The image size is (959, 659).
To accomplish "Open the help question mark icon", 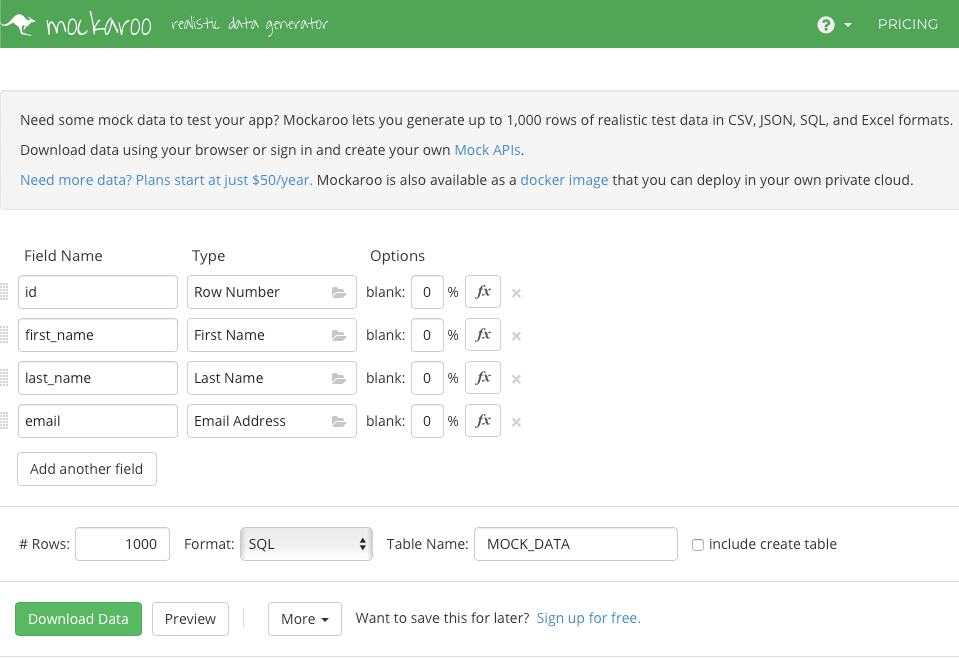I will (826, 24).
